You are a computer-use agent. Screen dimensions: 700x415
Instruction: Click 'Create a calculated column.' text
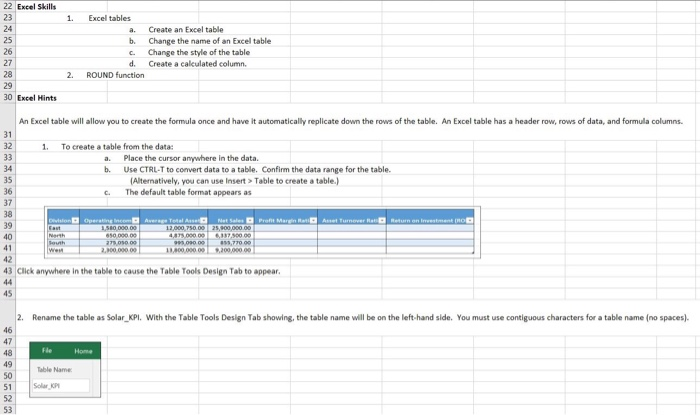[x=197, y=64]
